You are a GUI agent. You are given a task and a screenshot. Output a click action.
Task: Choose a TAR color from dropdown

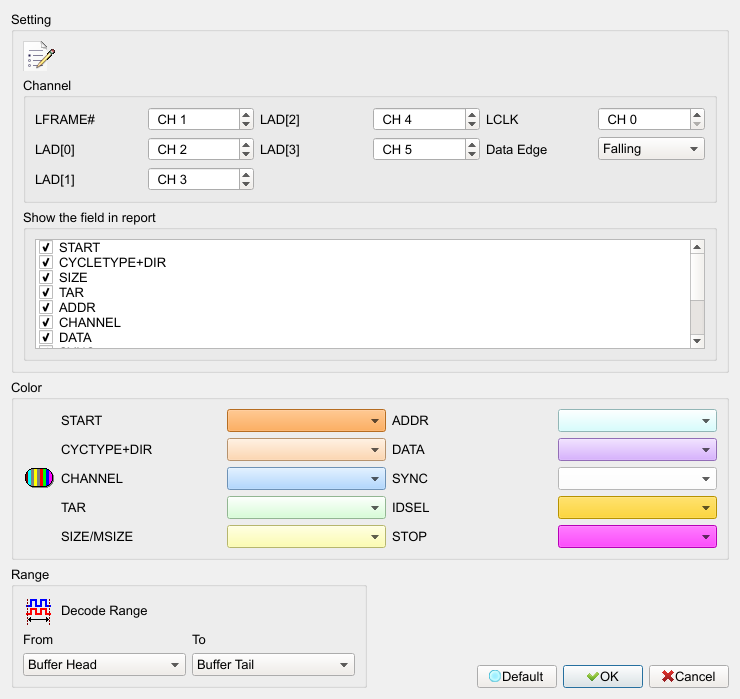click(306, 507)
